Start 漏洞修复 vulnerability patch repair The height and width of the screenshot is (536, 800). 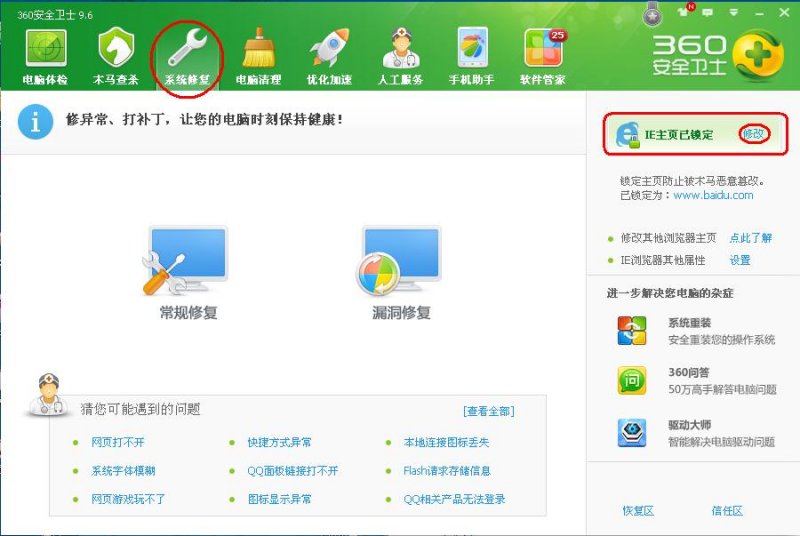coord(401,273)
